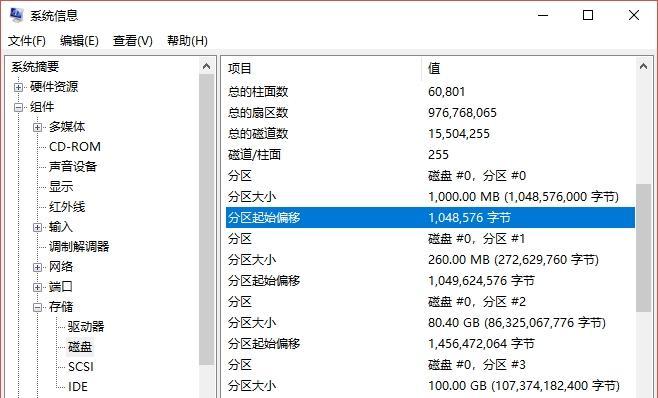
Task: Click the value 1,049,624,576 字节
Action: [x=481, y=281]
